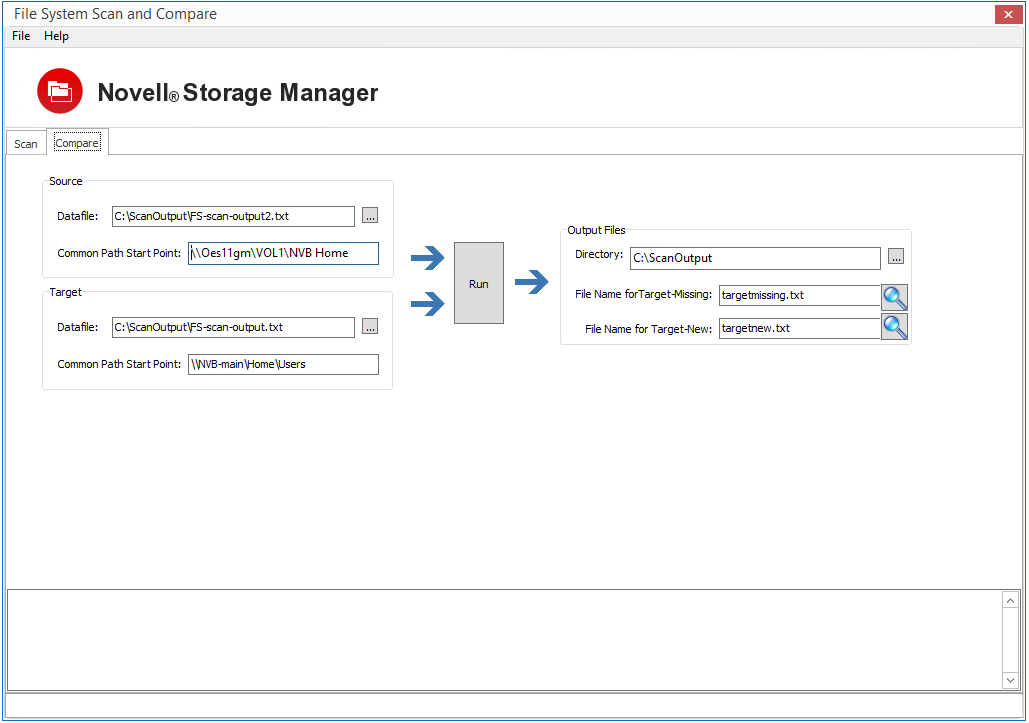Viewport: 1029px width, 723px height.
Task: Browse for the Target datafile
Action: [x=370, y=327]
